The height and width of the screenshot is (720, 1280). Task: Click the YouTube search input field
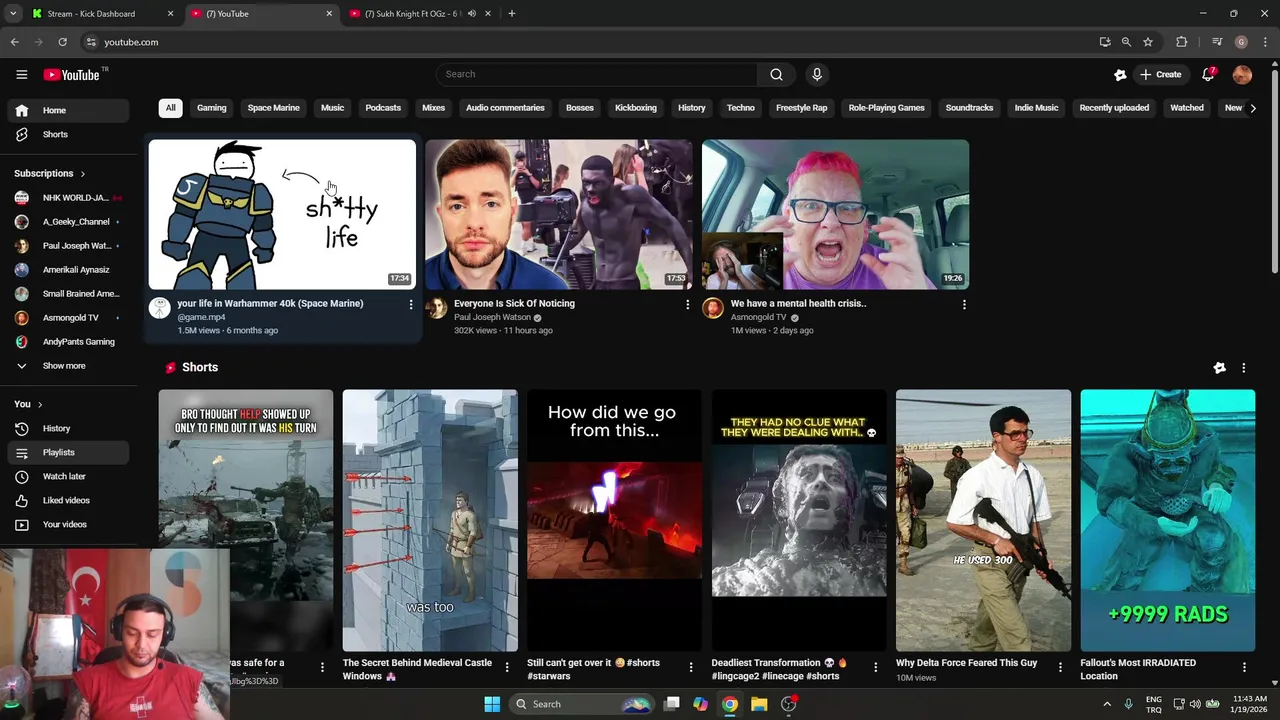pyautogui.click(x=596, y=74)
